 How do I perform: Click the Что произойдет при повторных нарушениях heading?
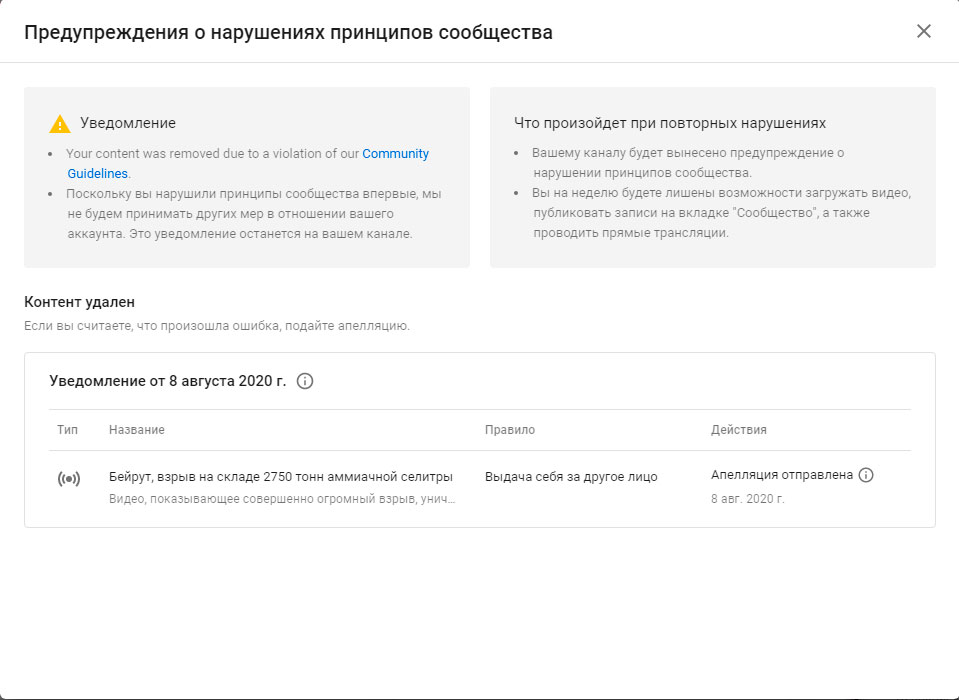(x=669, y=123)
